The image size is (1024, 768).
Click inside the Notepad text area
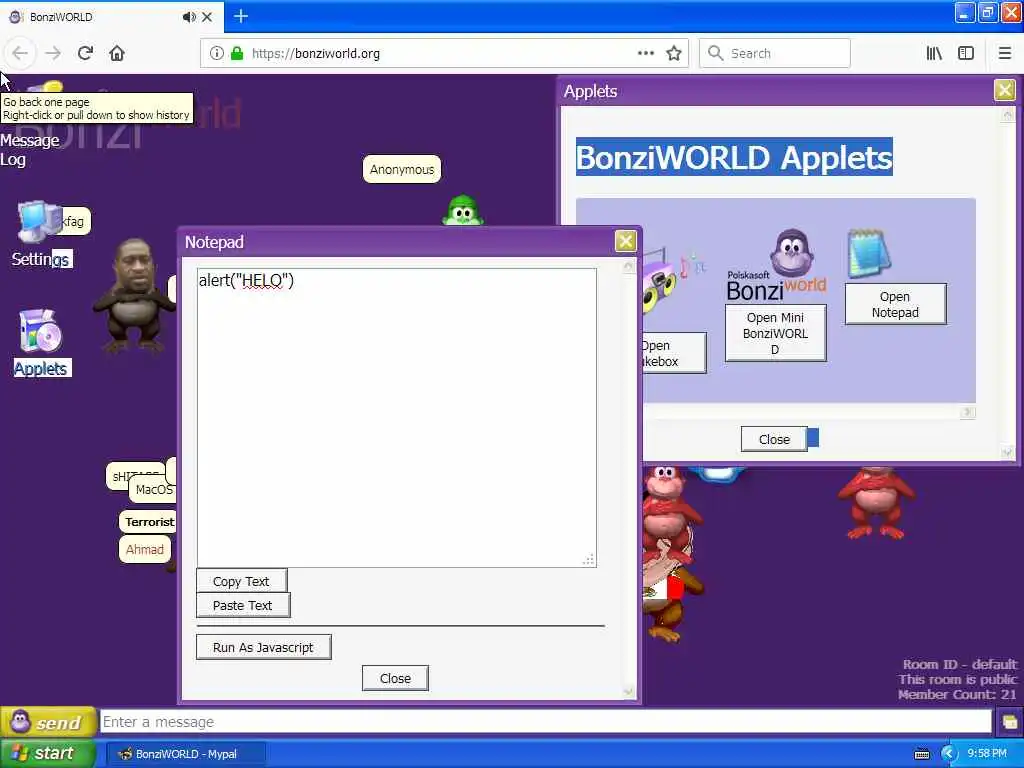[x=396, y=417]
